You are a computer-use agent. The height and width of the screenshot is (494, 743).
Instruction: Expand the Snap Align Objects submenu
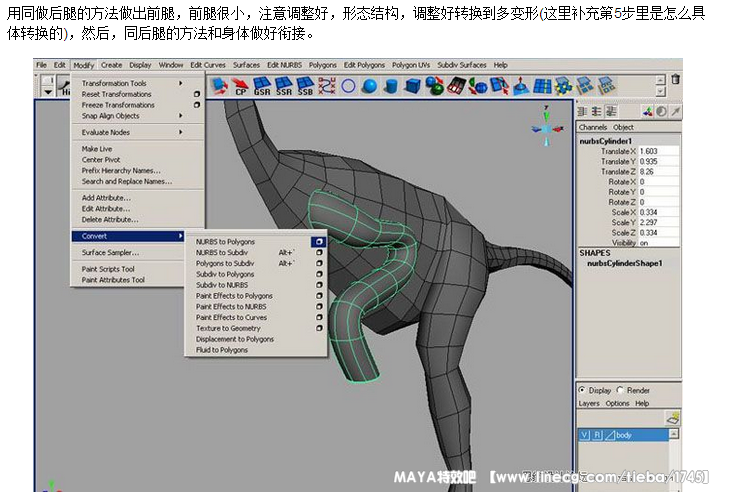click(181, 116)
